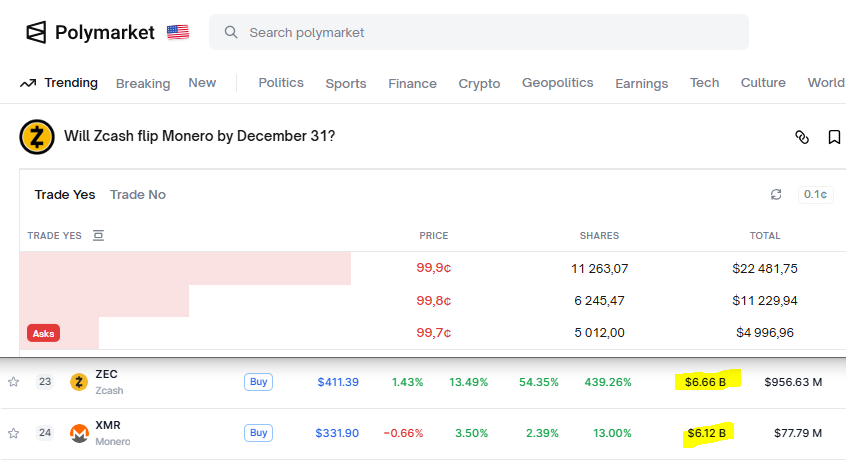The image size is (846, 461).
Task: Click the XMR Monero name
Action: click(x=113, y=433)
